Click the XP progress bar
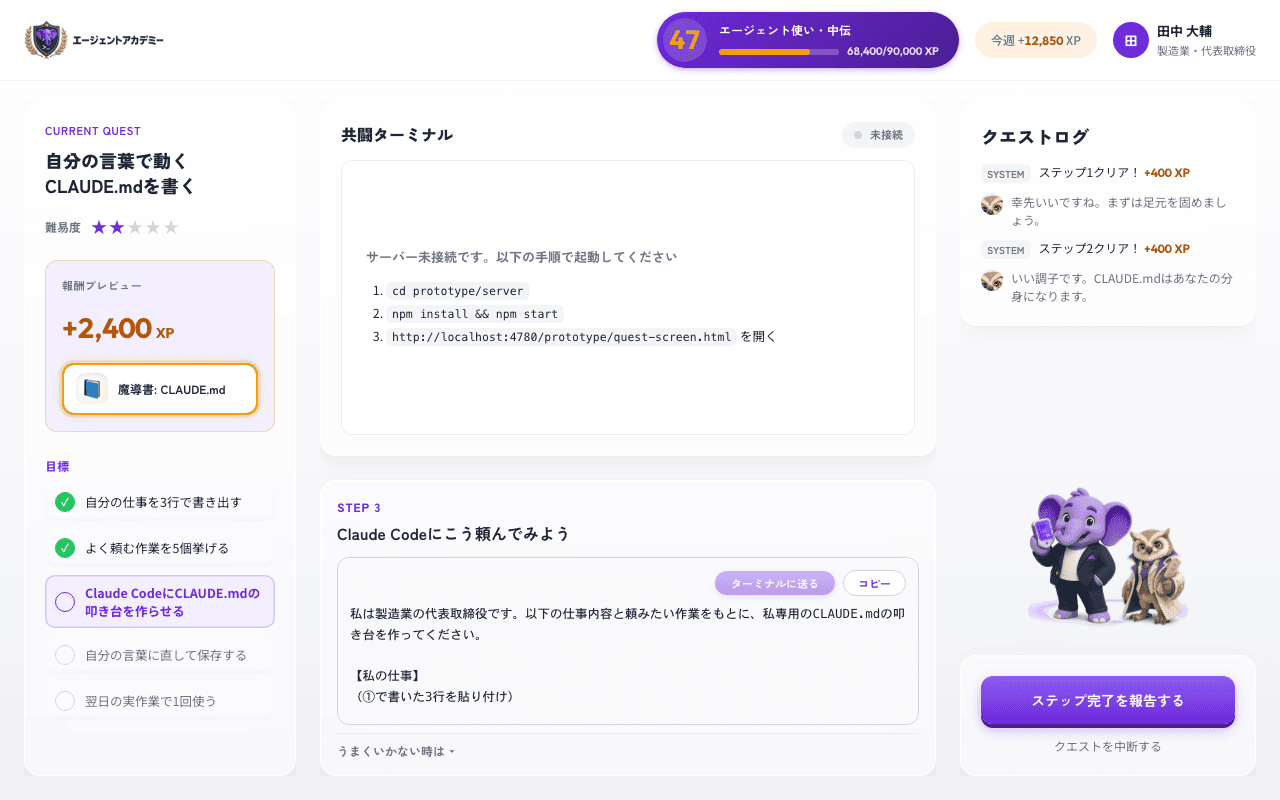Screen dimensions: 1280x800 pyautogui.click(x=779, y=51)
